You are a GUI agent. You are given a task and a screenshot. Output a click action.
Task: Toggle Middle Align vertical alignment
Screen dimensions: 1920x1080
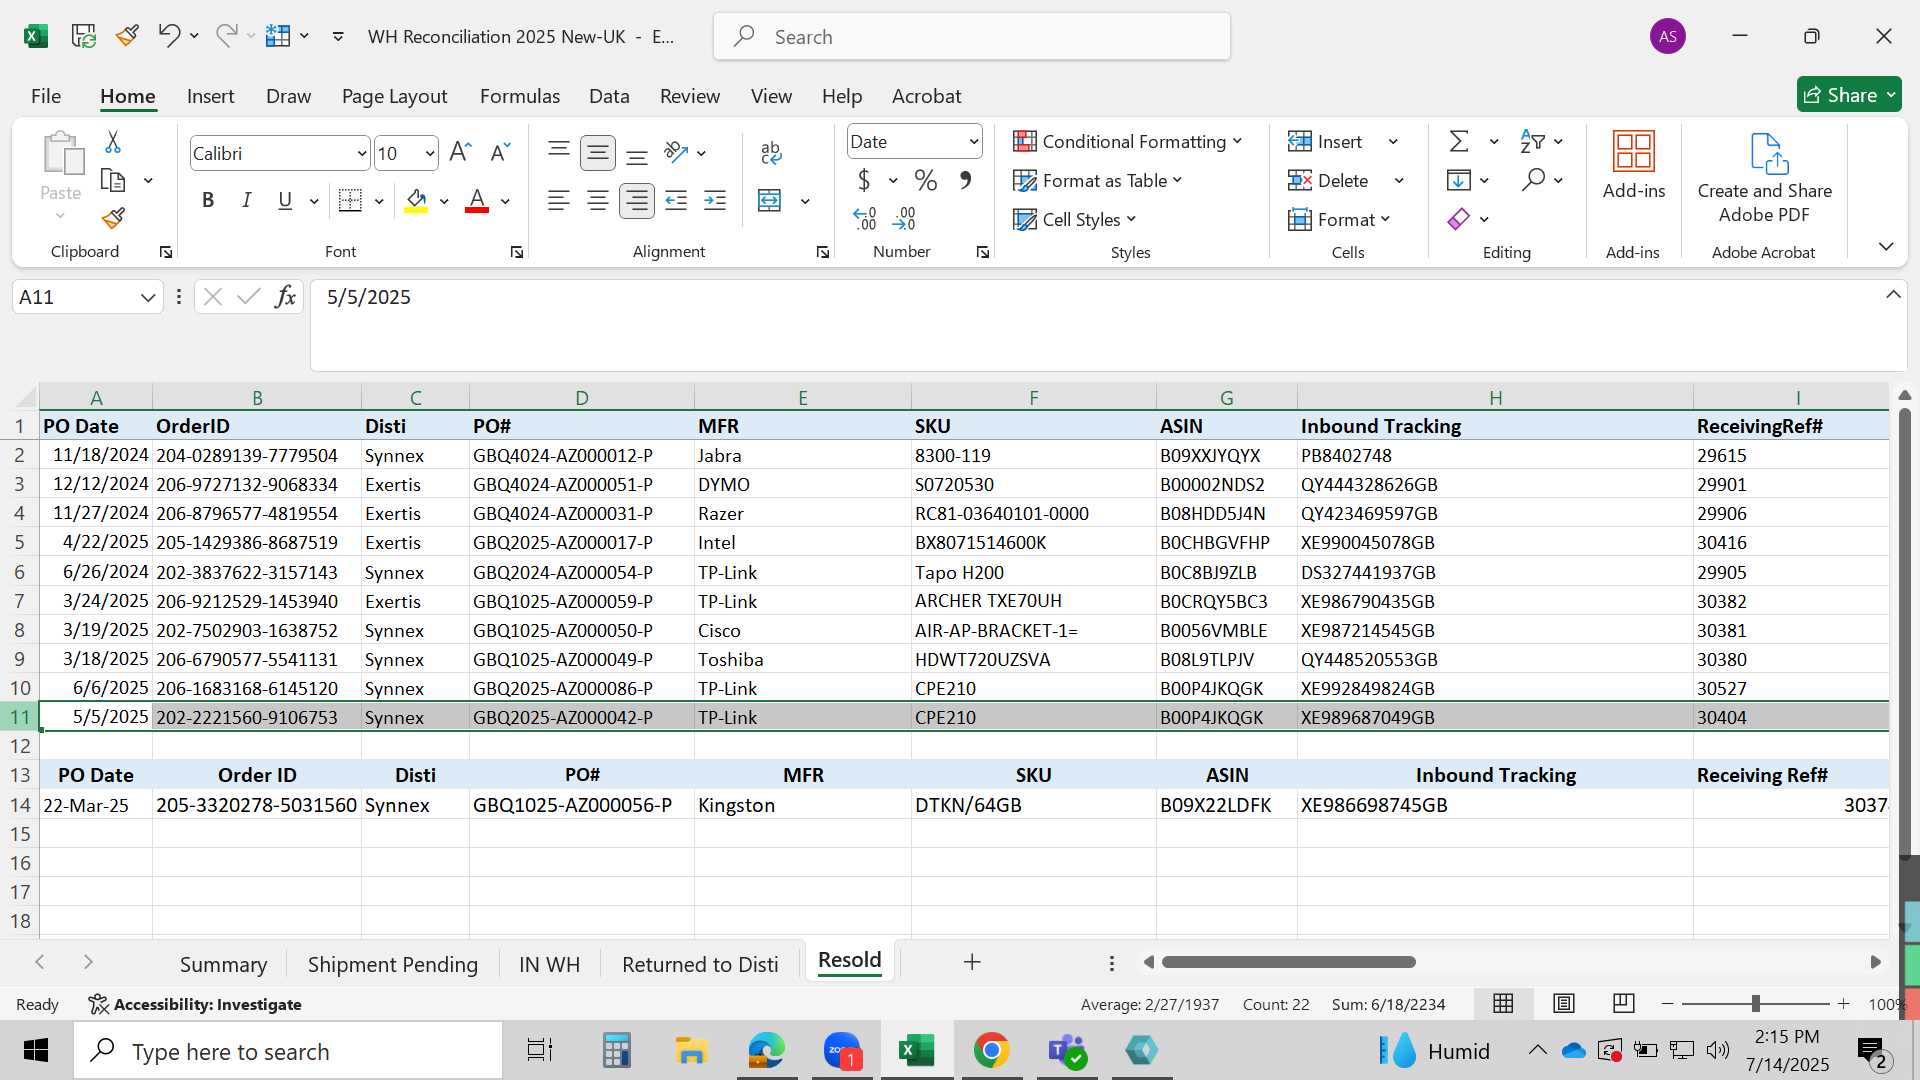pyautogui.click(x=598, y=152)
